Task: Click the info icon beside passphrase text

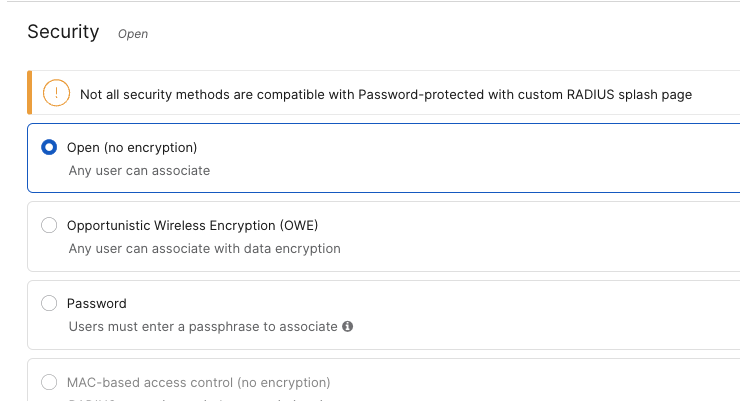Action: pos(348,326)
